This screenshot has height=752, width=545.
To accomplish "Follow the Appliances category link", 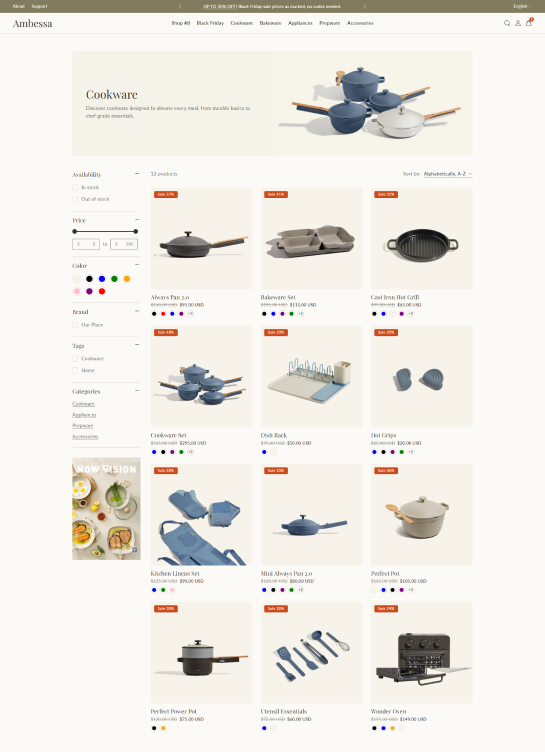I will (x=84, y=415).
